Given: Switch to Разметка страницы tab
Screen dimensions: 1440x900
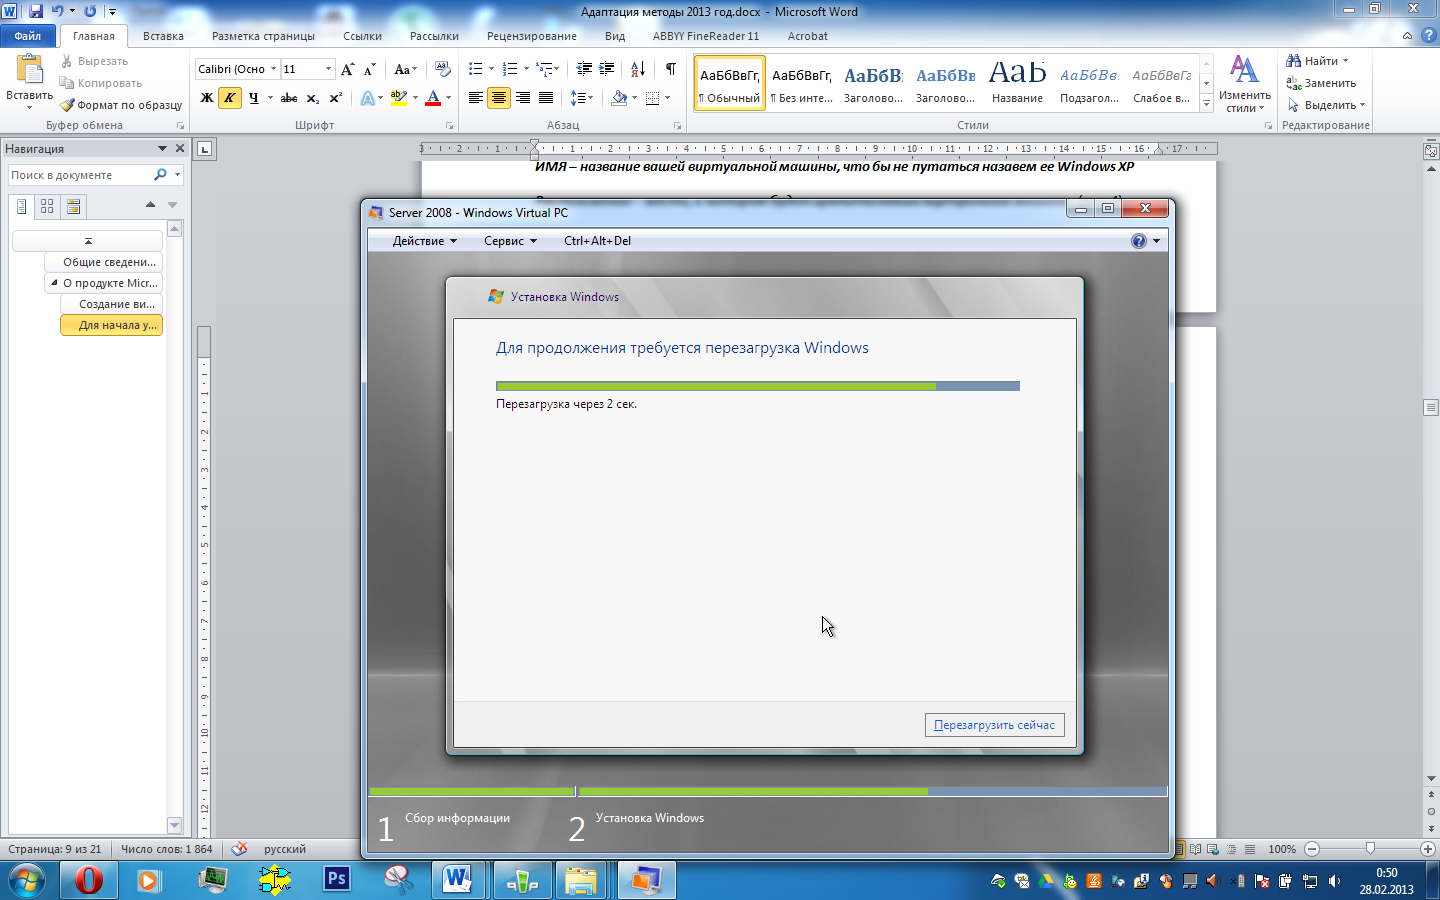Looking at the screenshot, I should pos(263,36).
